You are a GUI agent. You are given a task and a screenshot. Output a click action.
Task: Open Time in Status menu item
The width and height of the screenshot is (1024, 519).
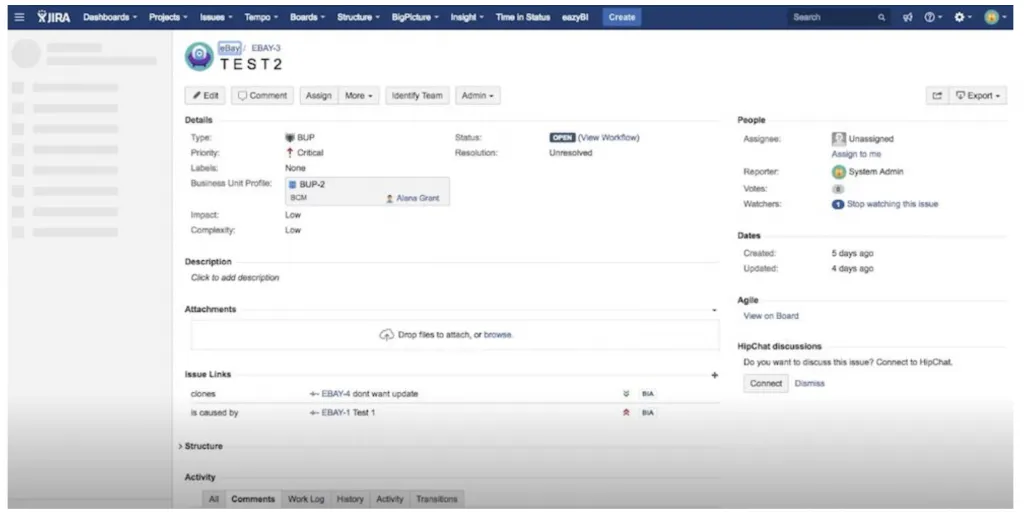click(x=522, y=17)
